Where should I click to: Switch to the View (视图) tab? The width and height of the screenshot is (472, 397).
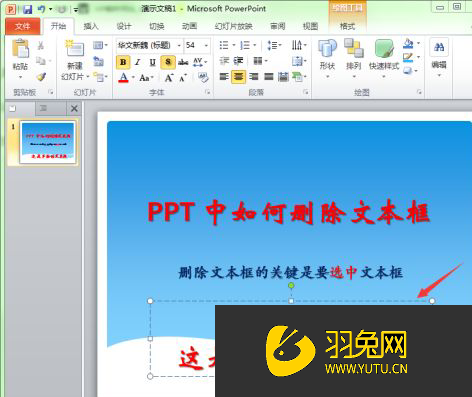point(310,26)
